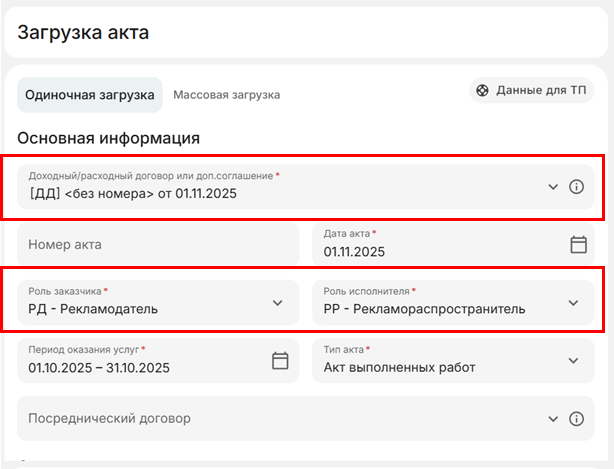Open the calendar icon in Период оказания услуг
Viewport: 614px width, 469px height.
280,360
